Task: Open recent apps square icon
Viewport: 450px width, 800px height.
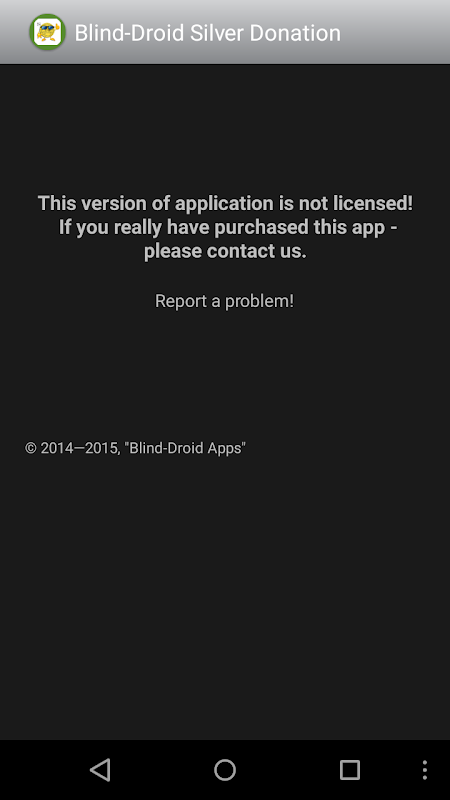Action: click(349, 769)
